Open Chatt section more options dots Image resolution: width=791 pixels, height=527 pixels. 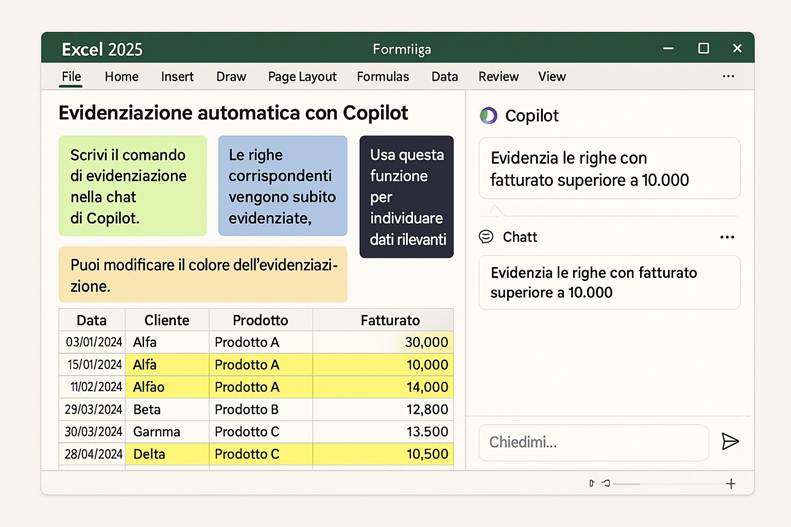pos(727,237)
